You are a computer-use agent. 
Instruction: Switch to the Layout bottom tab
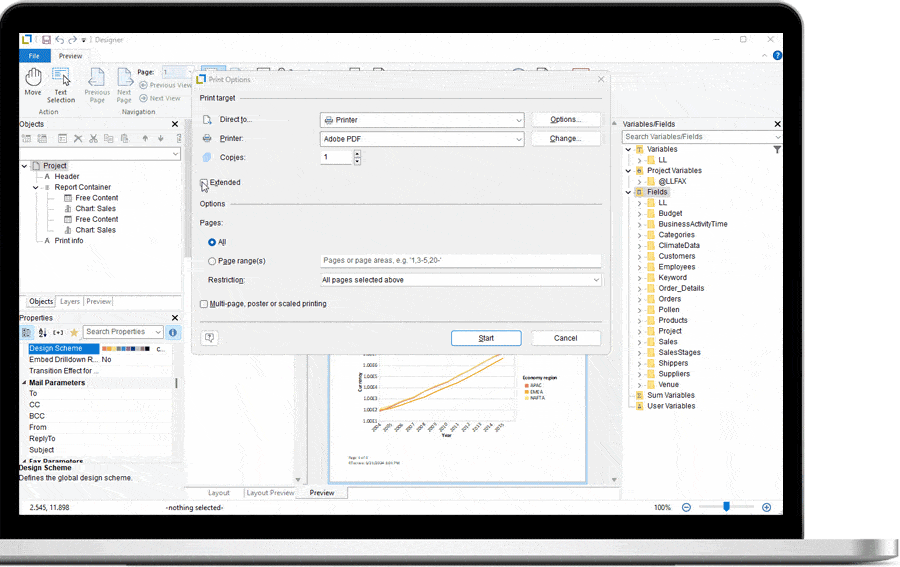pyautogui.click(x=219, y=493)
